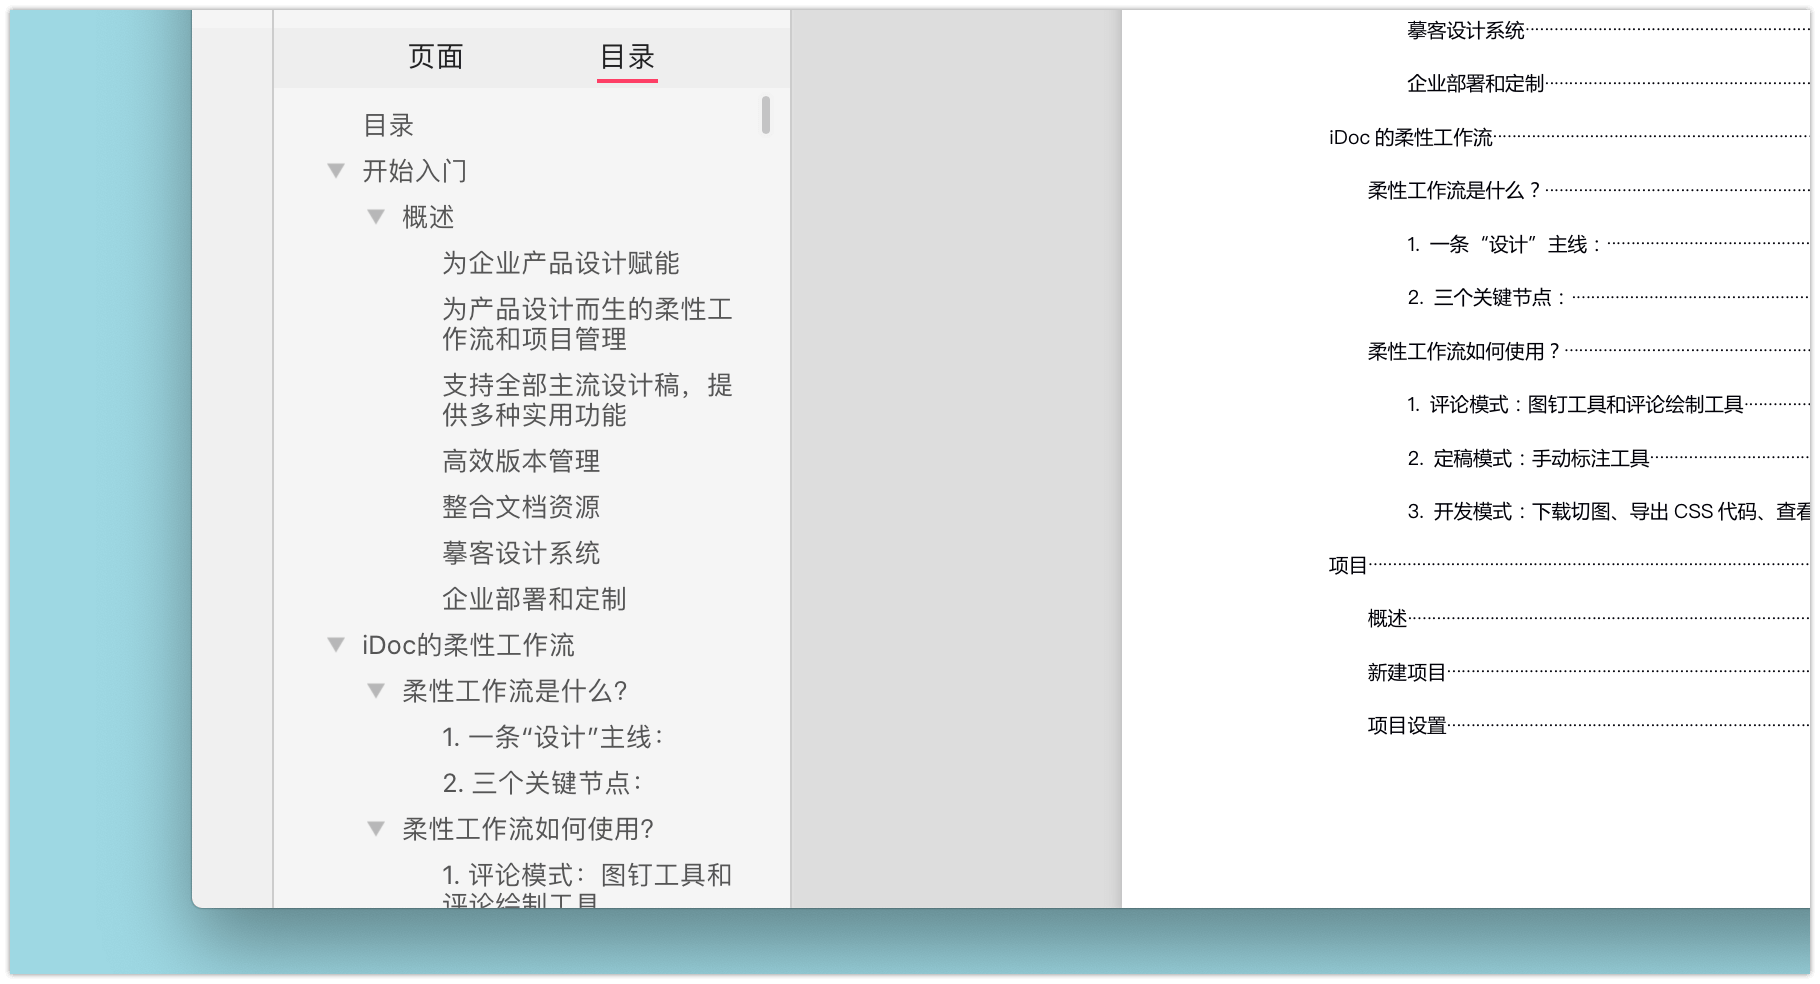Open the 目录 entry at top of sidebar

389,124
